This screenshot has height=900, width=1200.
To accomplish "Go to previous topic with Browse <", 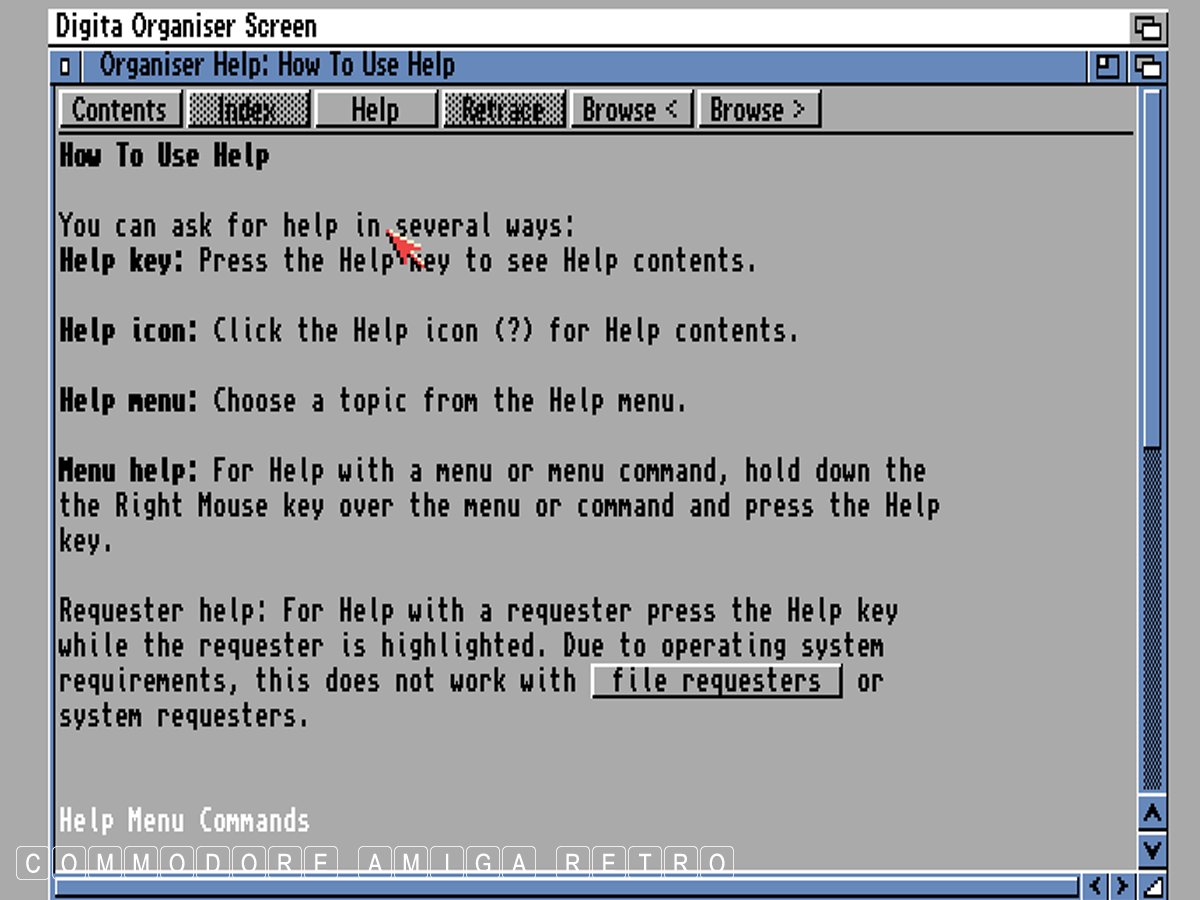I will (x=631, y=110).
